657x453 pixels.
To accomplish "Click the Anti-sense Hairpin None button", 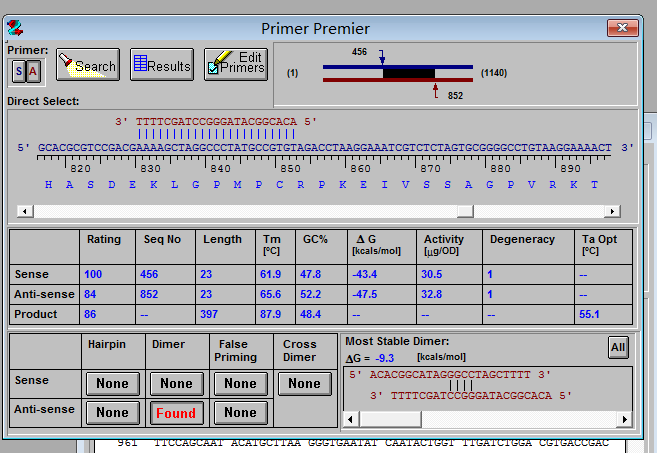I will [113, 412].
